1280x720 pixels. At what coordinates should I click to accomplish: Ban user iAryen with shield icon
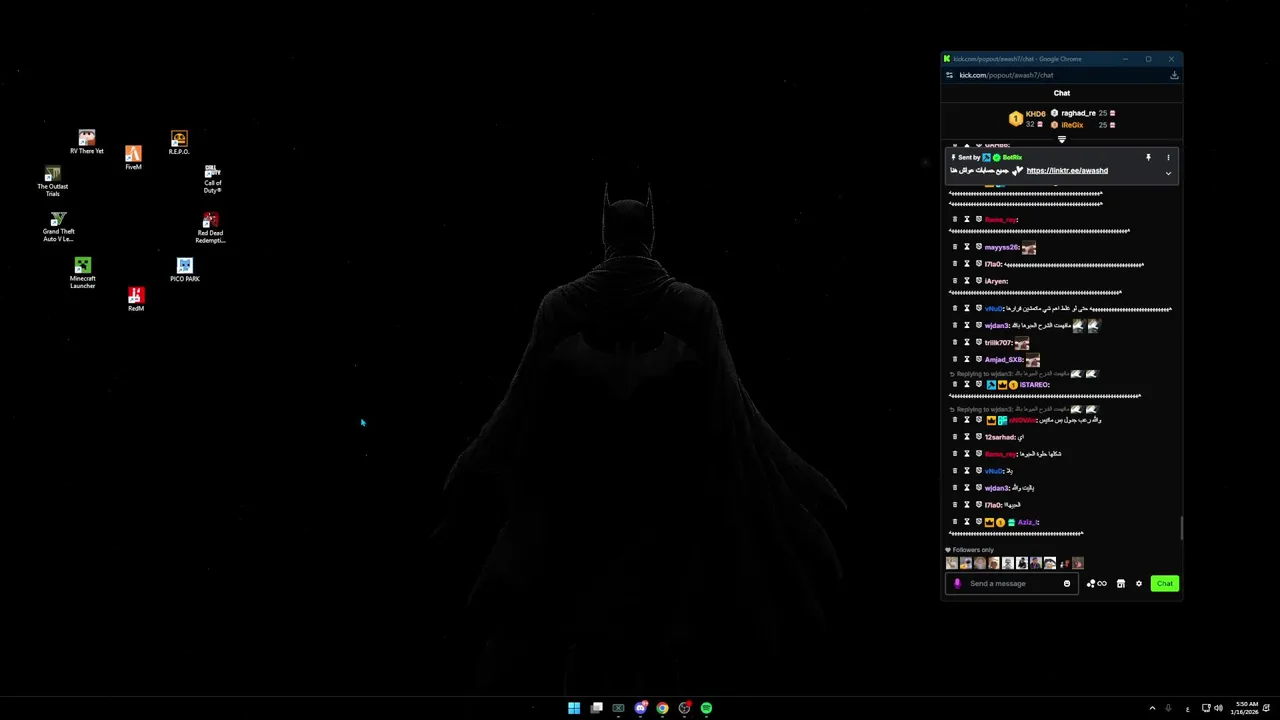(979, 281)
